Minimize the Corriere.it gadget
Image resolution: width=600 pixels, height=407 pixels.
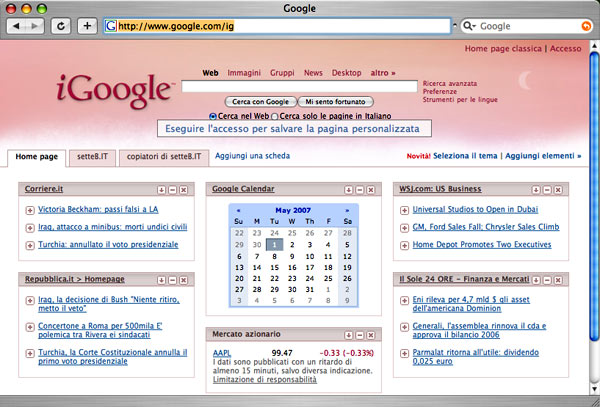[x=173, y=190]
